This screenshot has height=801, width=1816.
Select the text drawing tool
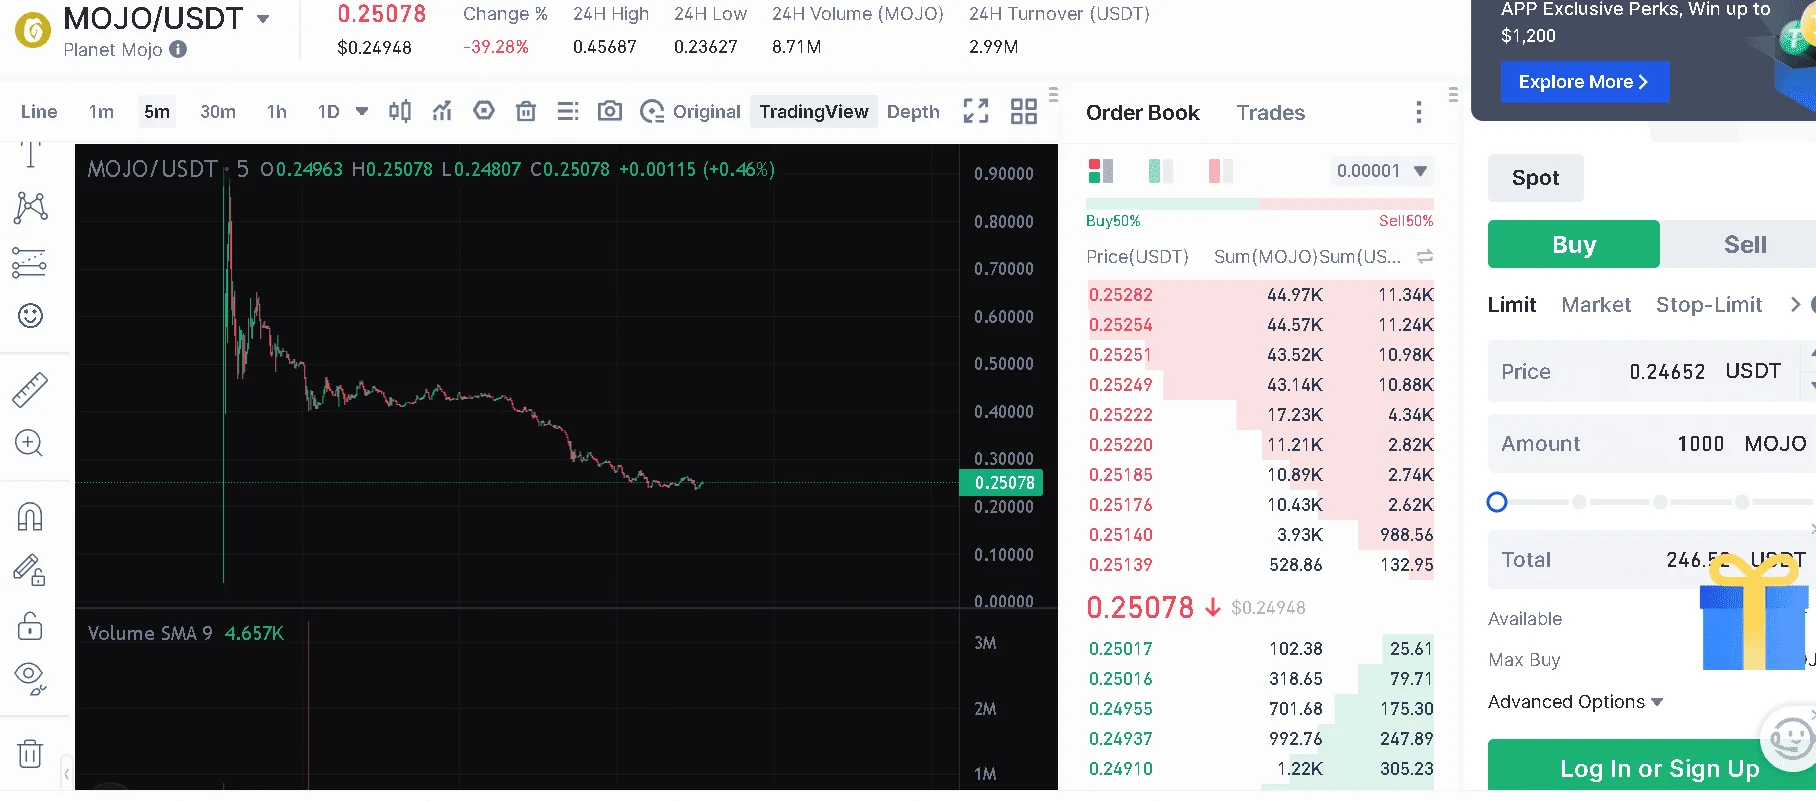point(31,154)
